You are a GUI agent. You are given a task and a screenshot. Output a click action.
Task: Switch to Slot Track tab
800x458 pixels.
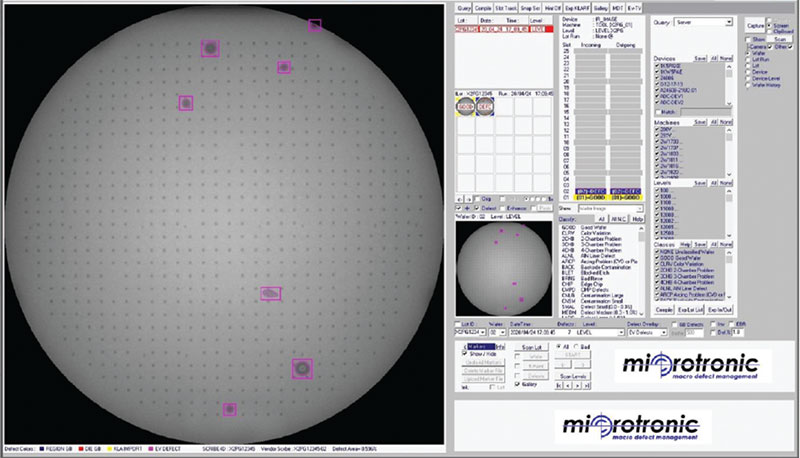click(506, 8)
